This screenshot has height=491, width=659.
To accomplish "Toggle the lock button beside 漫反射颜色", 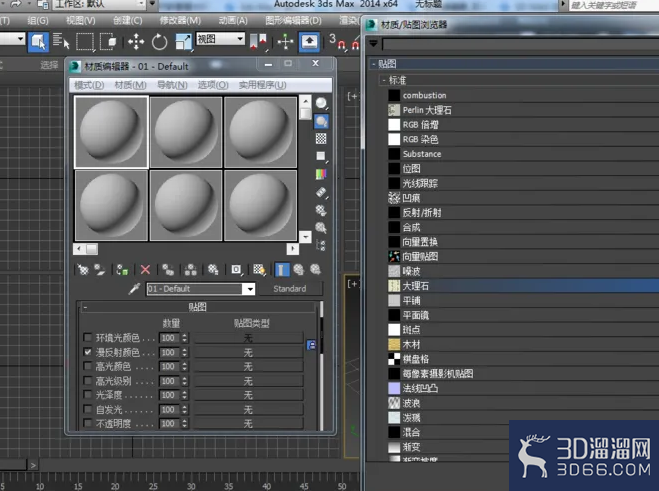I will [x=311, y=345].
